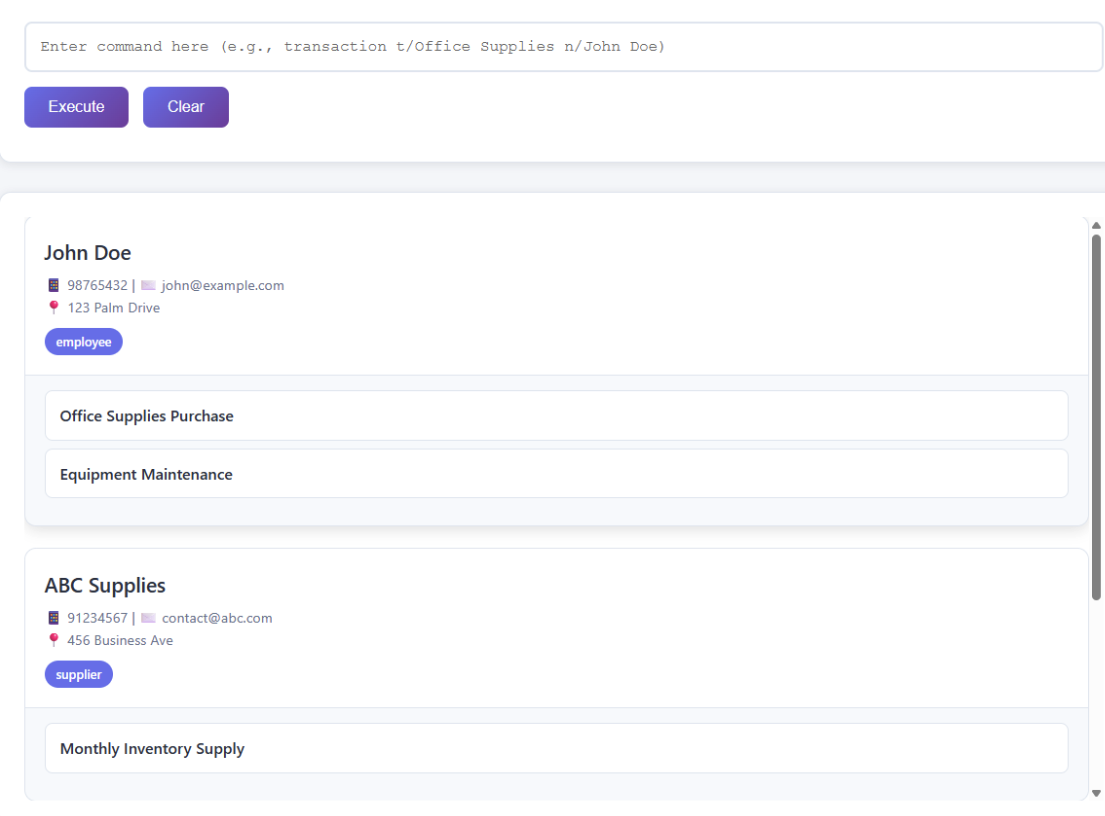Click the email icon next to john@example.com

point(148,285)
